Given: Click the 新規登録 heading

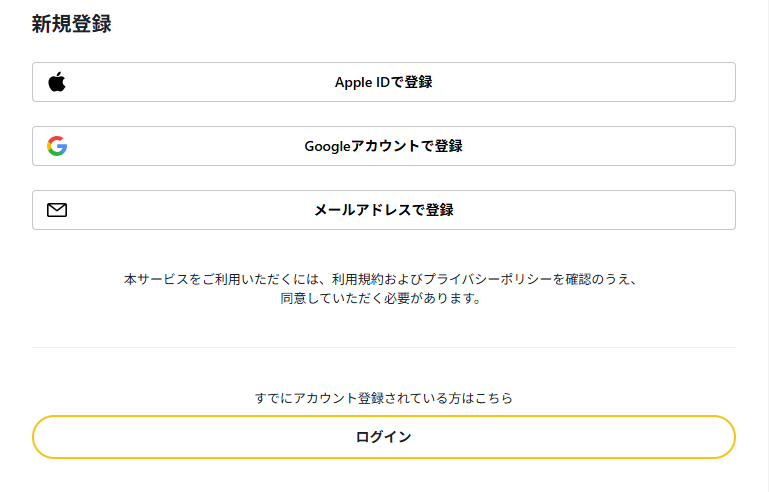Looking at the screenshot, I should [71, 25].
